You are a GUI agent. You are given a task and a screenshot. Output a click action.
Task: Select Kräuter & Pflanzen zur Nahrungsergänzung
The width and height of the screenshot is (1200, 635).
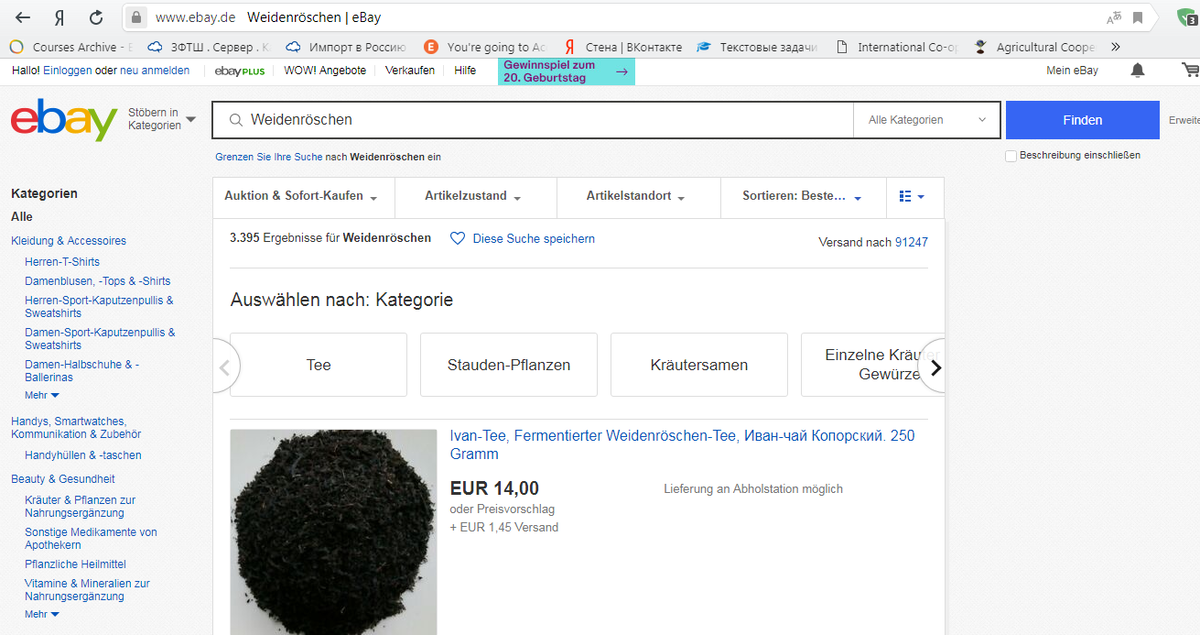80,506
